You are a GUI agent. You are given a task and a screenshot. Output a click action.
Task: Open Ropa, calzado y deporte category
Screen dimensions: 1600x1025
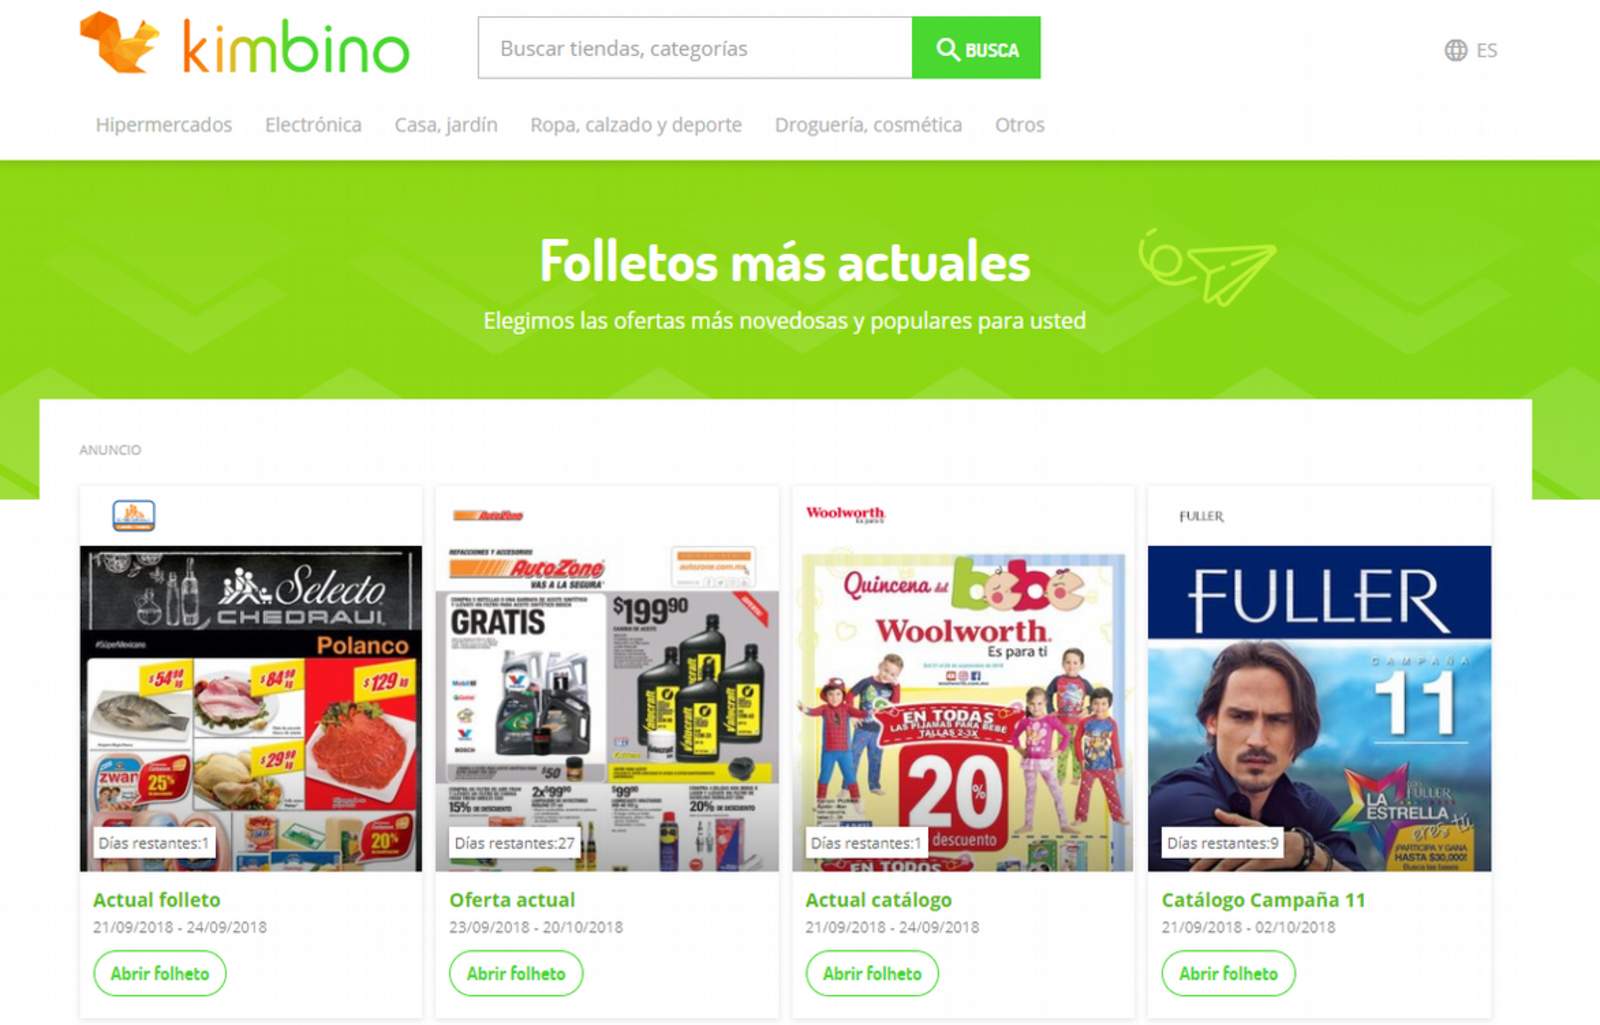pos(636,125)
